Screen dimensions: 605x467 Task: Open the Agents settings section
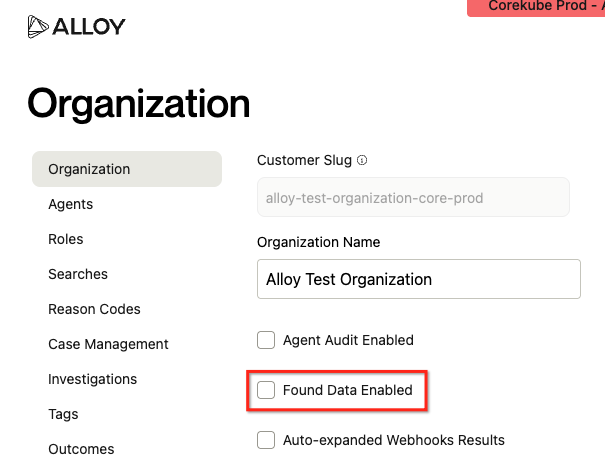click(70, 204)
